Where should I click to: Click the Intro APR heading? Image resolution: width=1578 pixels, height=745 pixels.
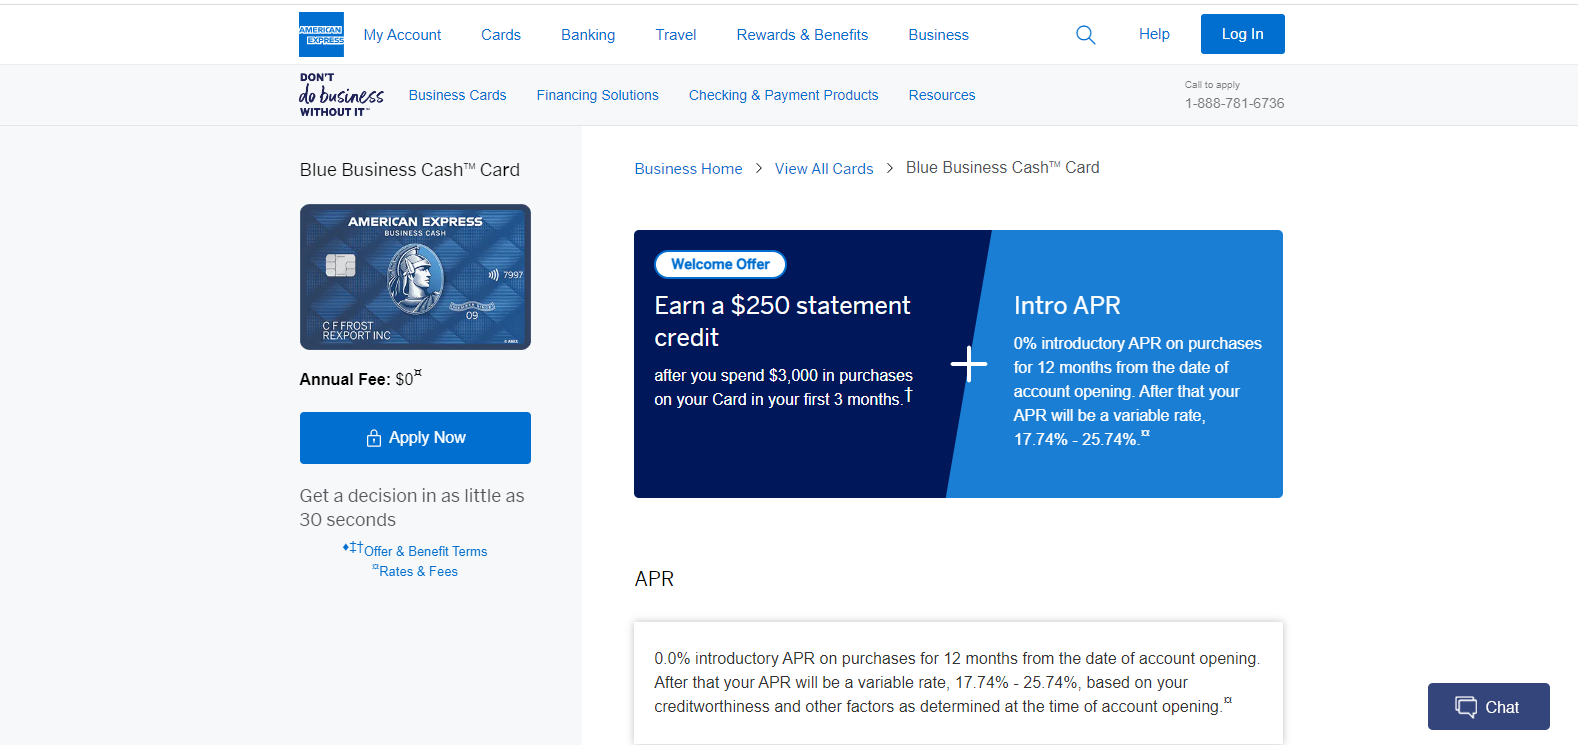(x=1067, y=305)
